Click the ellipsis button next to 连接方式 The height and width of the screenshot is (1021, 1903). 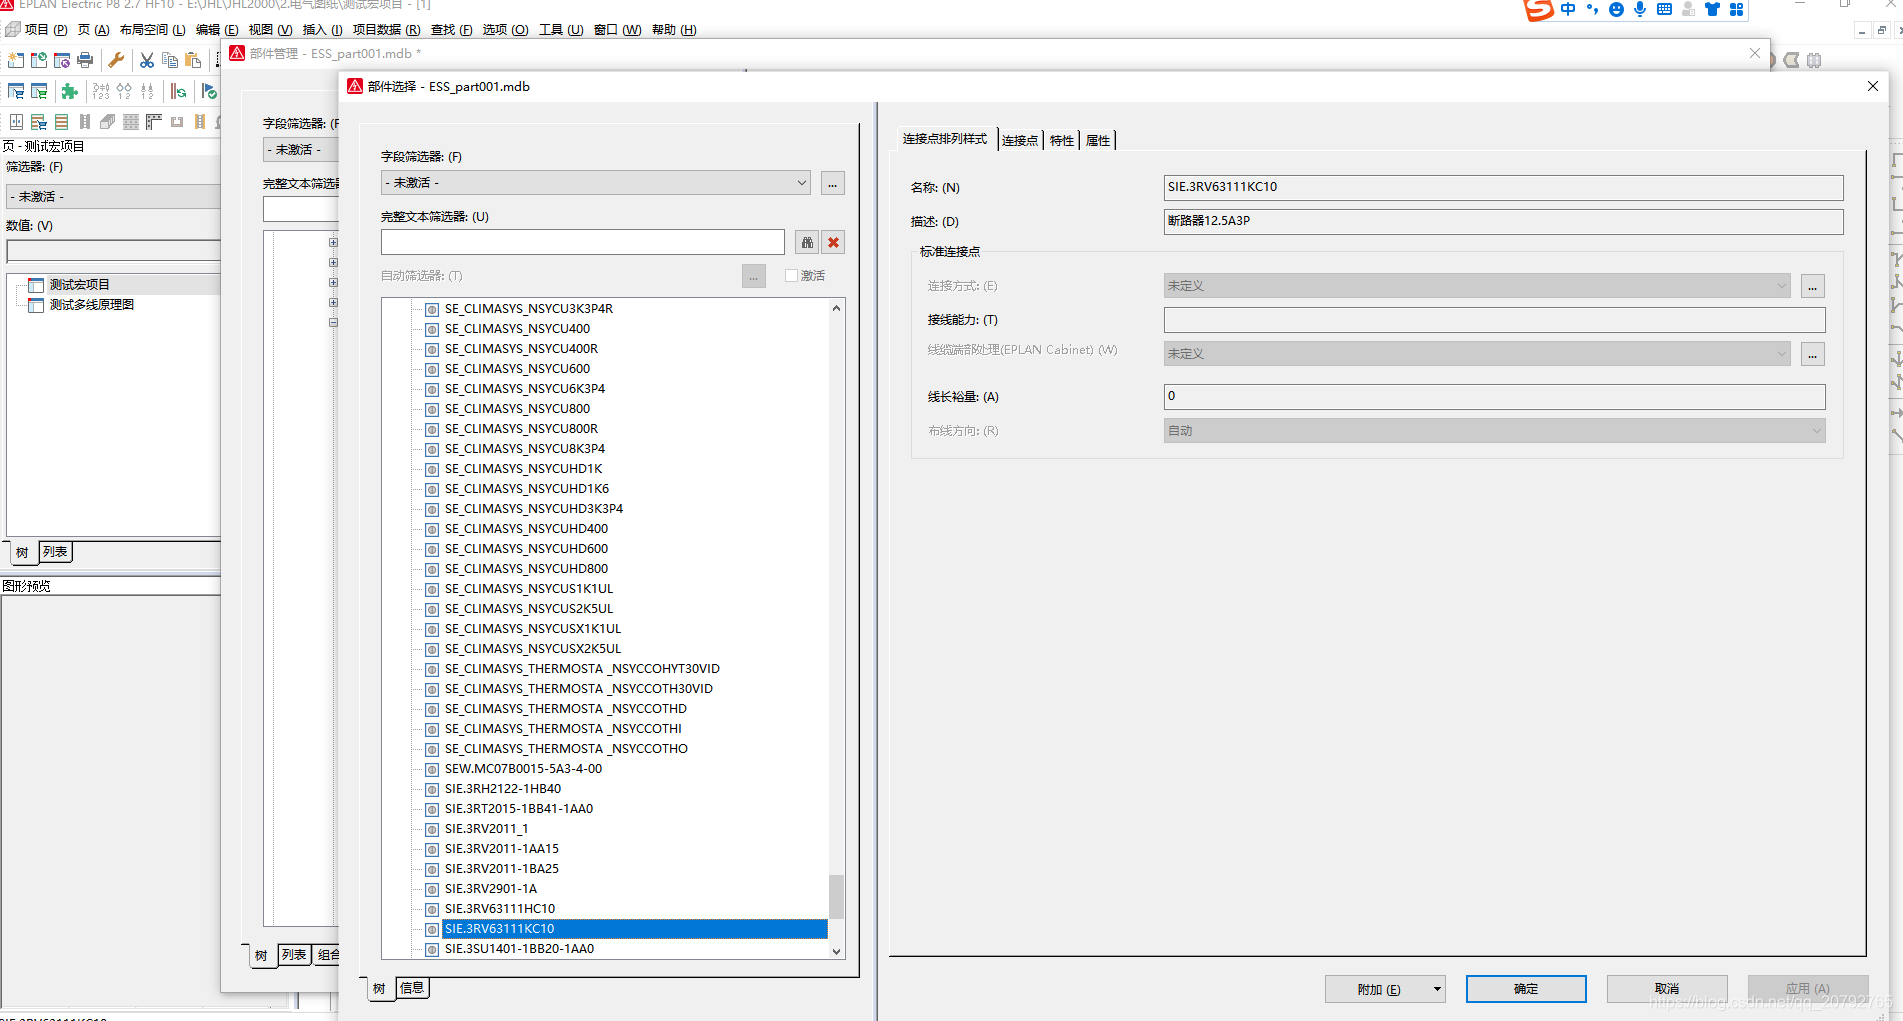(1812, 286)
